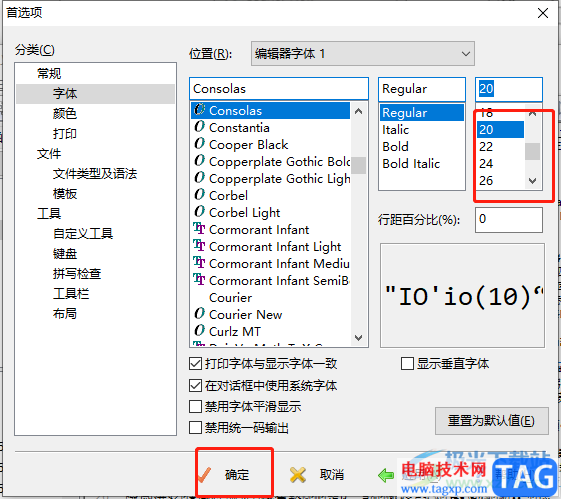Click the 取消 cancel button
This screenshot has width=561, height=499.
pos(317,475)
